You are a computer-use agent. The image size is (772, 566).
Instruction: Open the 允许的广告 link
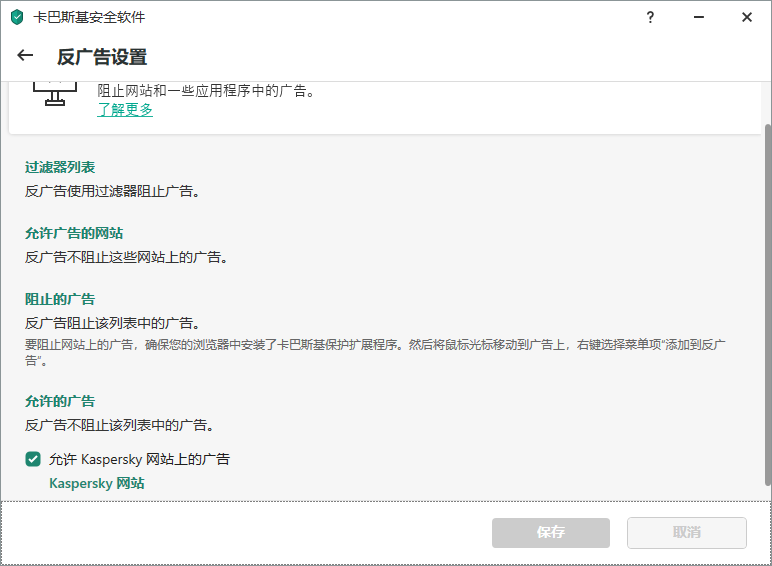click(x=60, y=401)
